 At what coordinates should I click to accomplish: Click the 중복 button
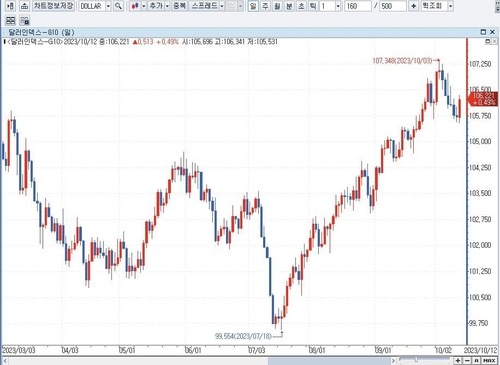180,6
